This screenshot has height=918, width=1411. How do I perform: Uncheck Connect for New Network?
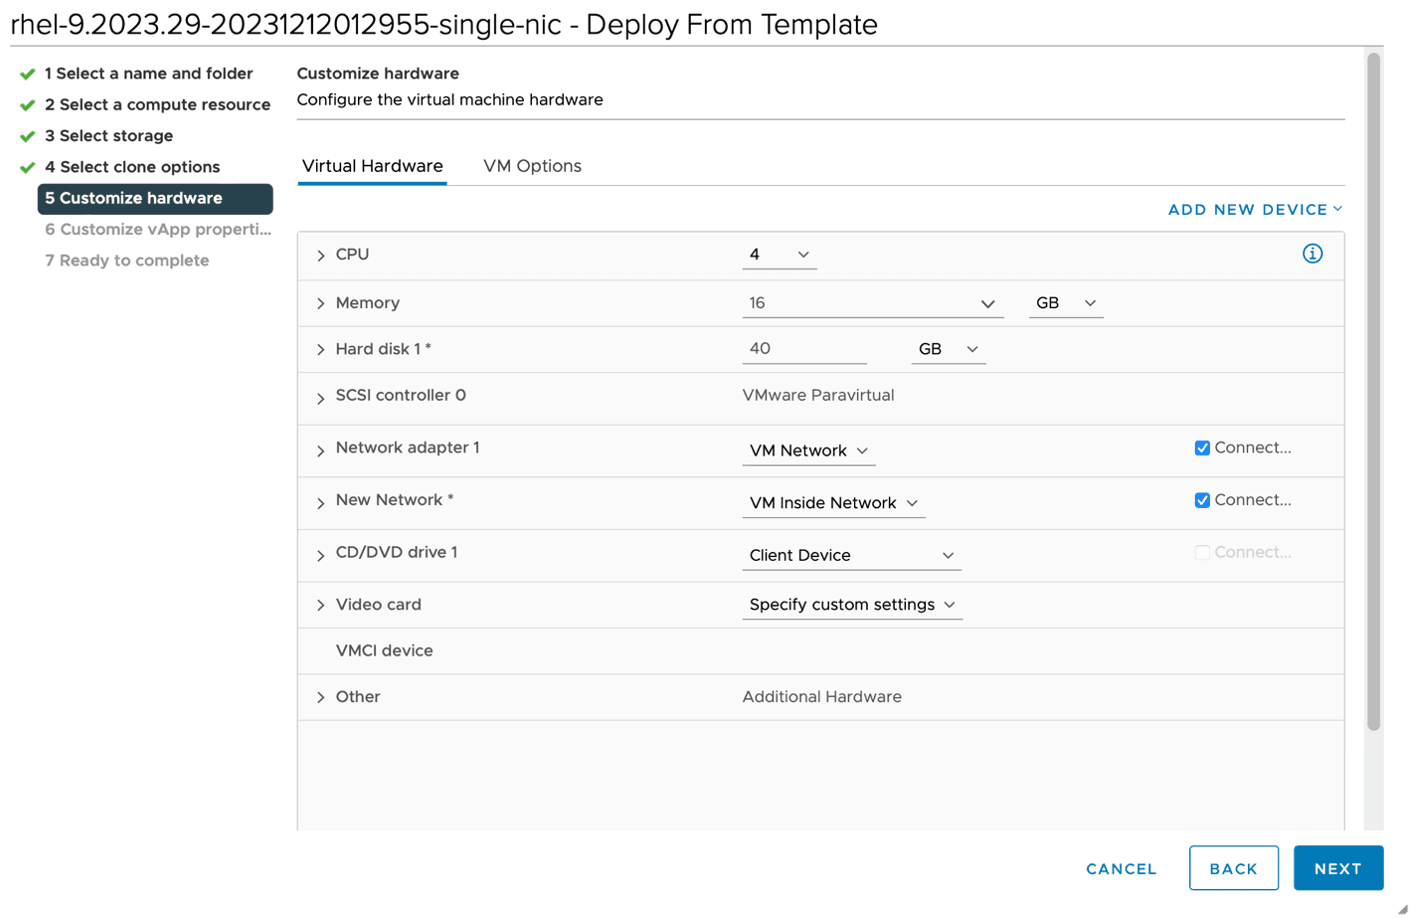(1202, 500)
